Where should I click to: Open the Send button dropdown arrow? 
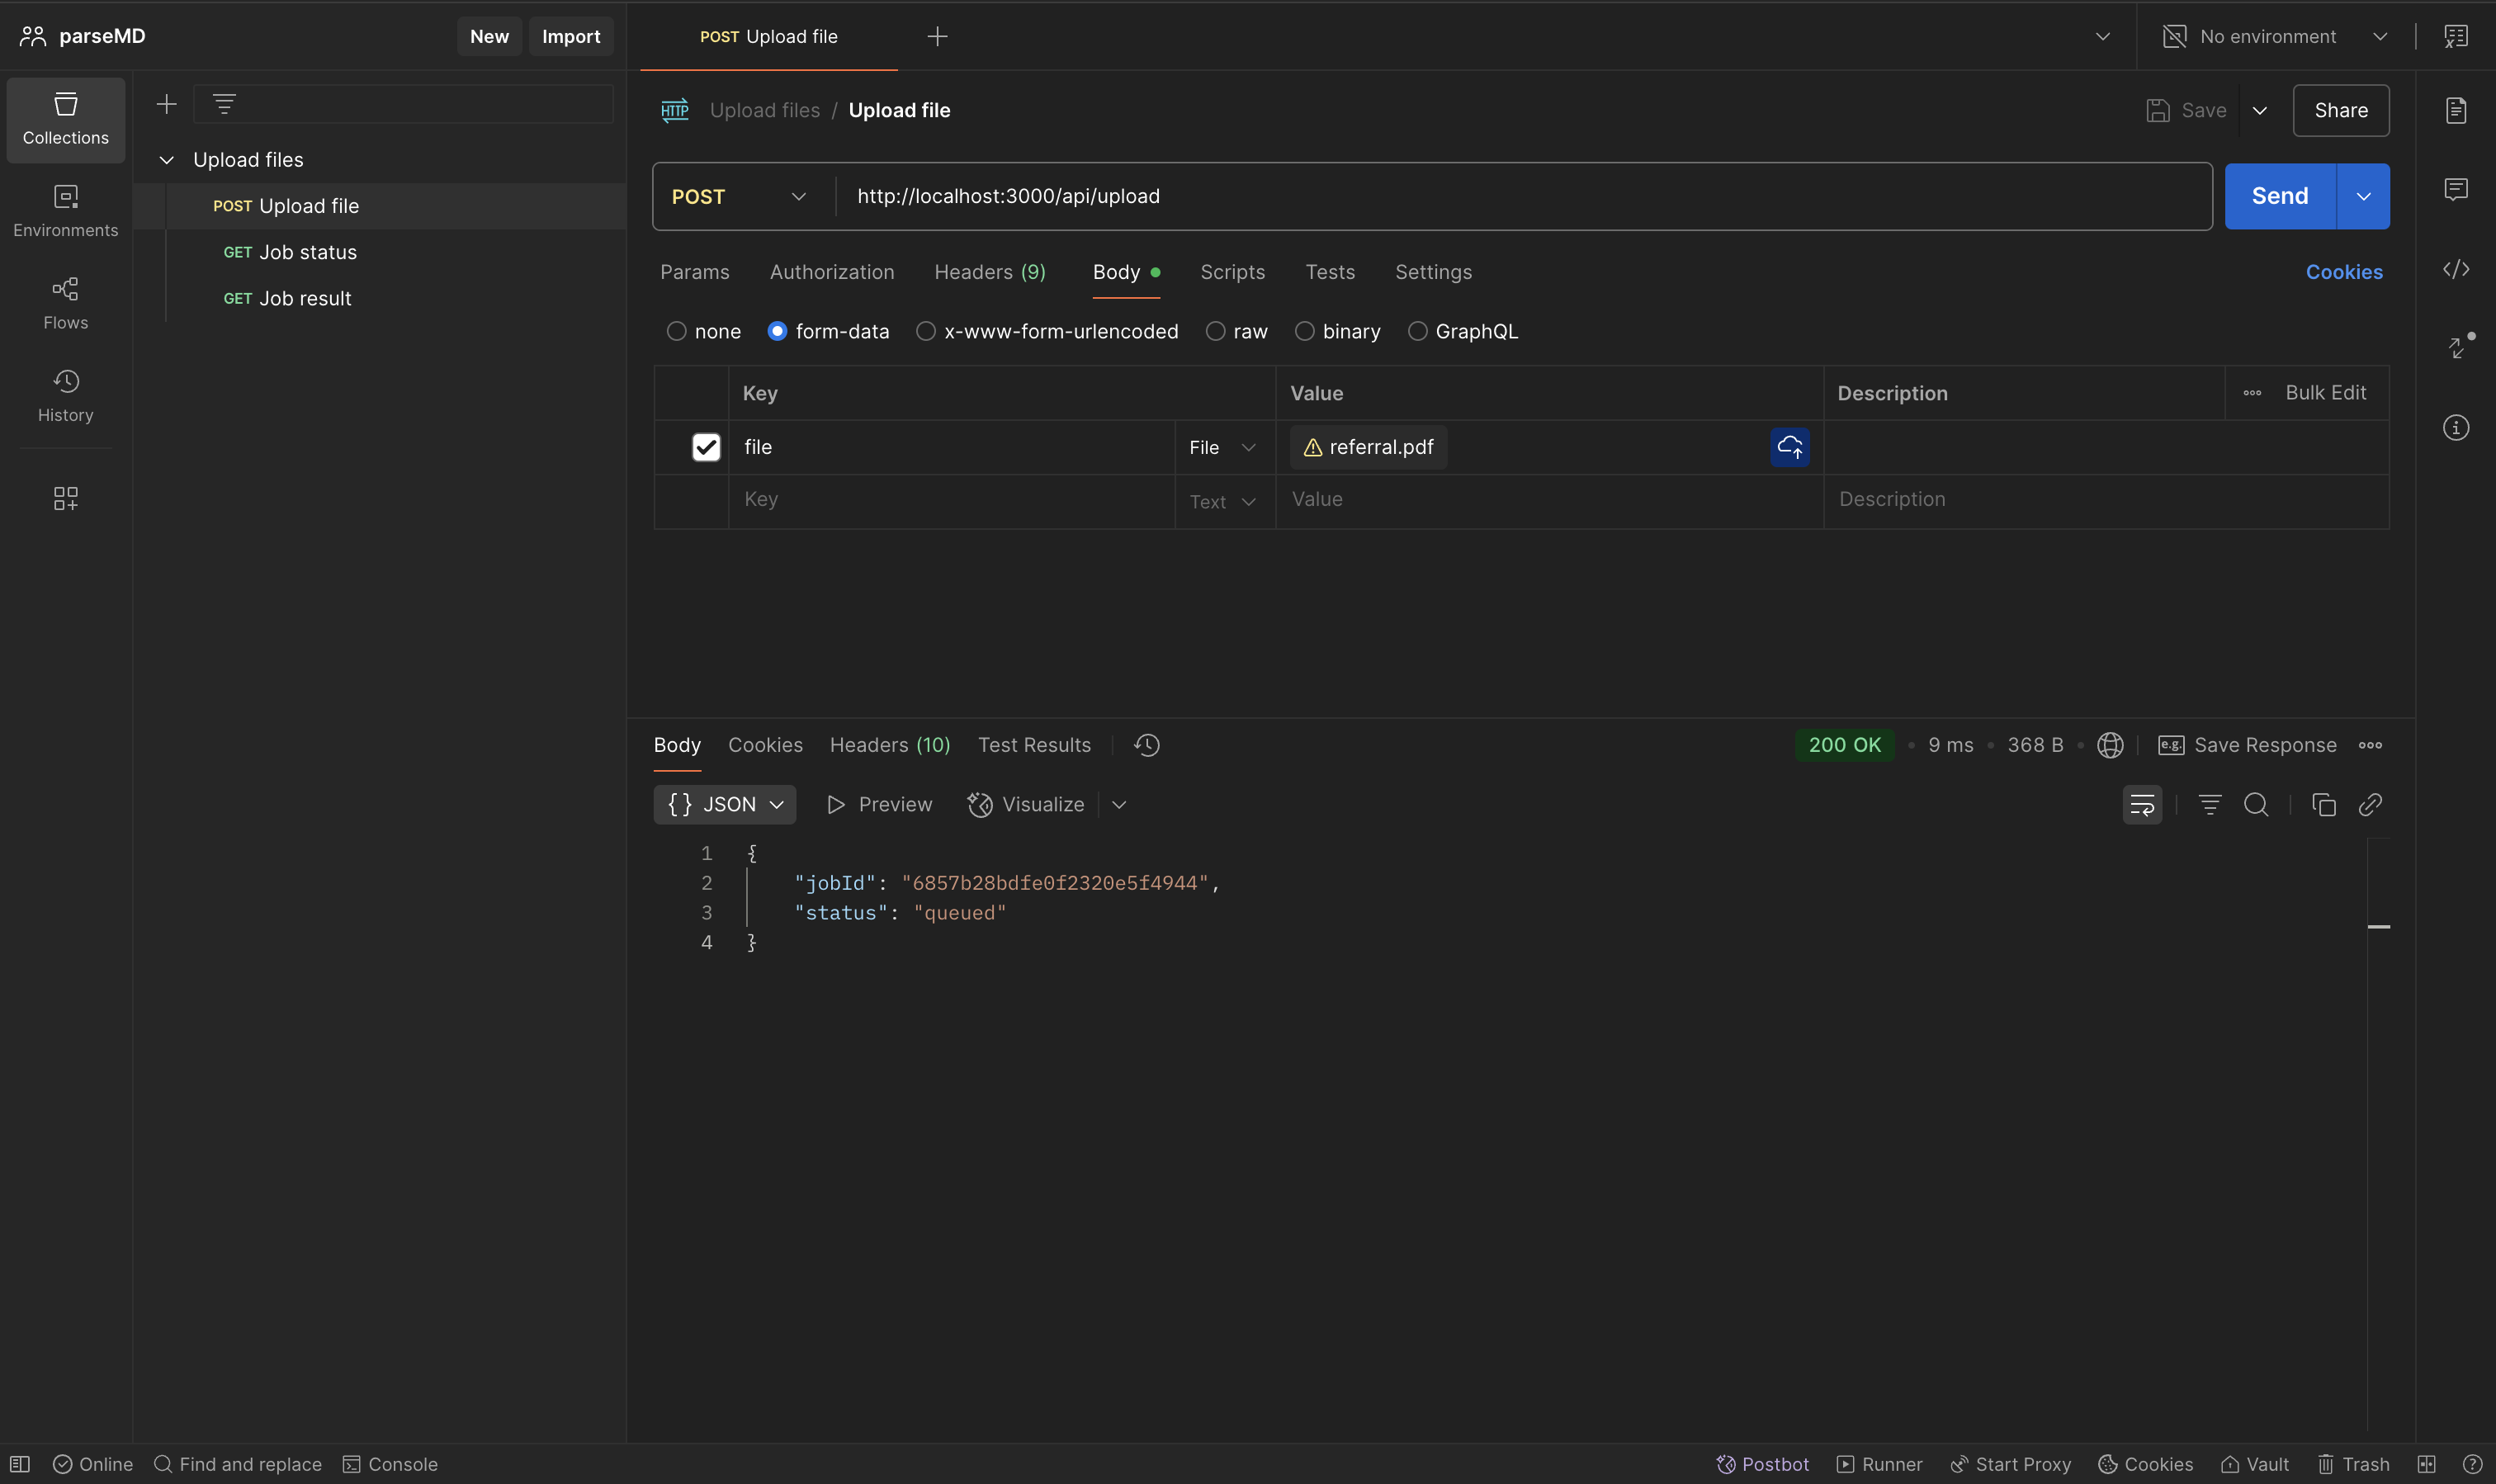point(2363,196)
